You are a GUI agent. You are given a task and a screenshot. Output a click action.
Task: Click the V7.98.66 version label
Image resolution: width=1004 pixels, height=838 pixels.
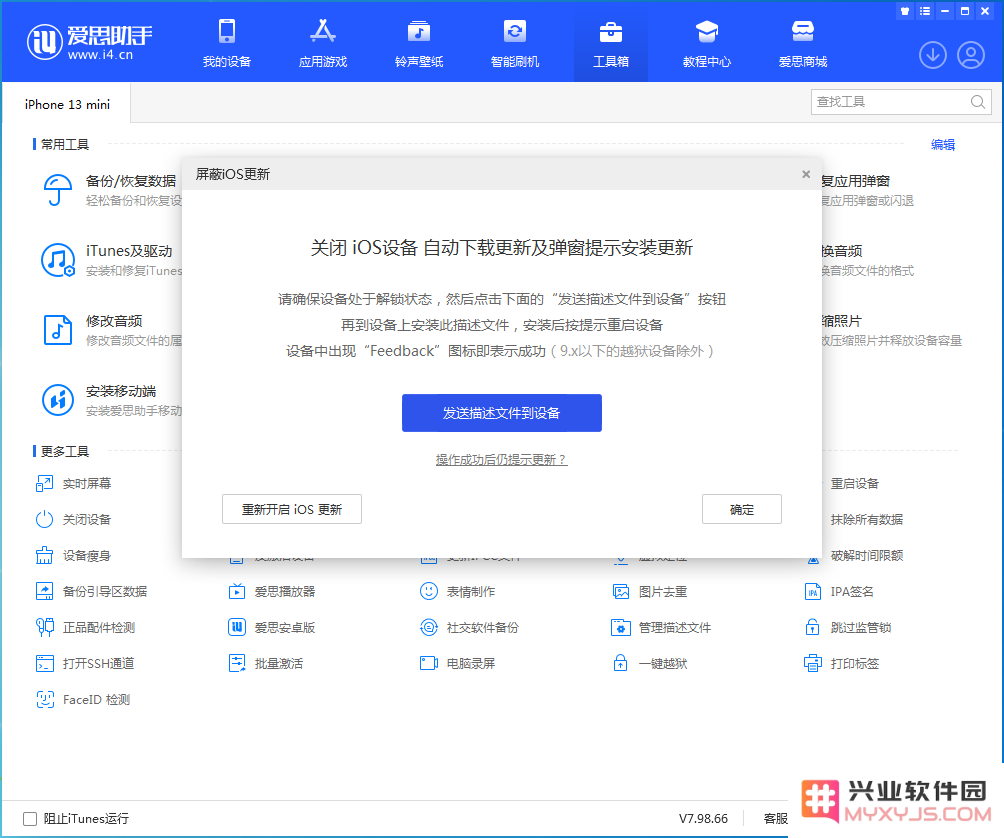tap(703, 818)
